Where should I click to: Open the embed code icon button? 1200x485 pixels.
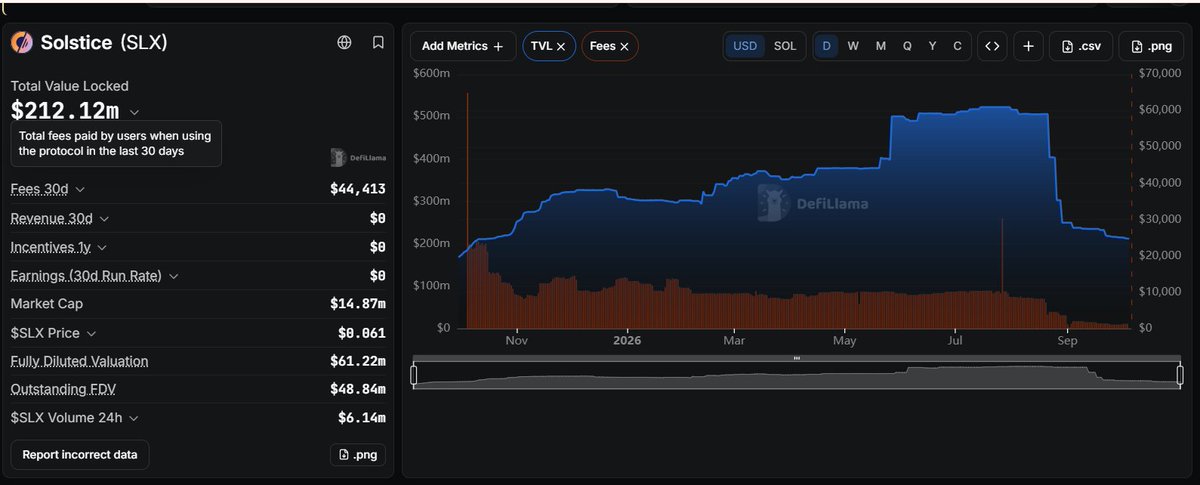[992, 46]
